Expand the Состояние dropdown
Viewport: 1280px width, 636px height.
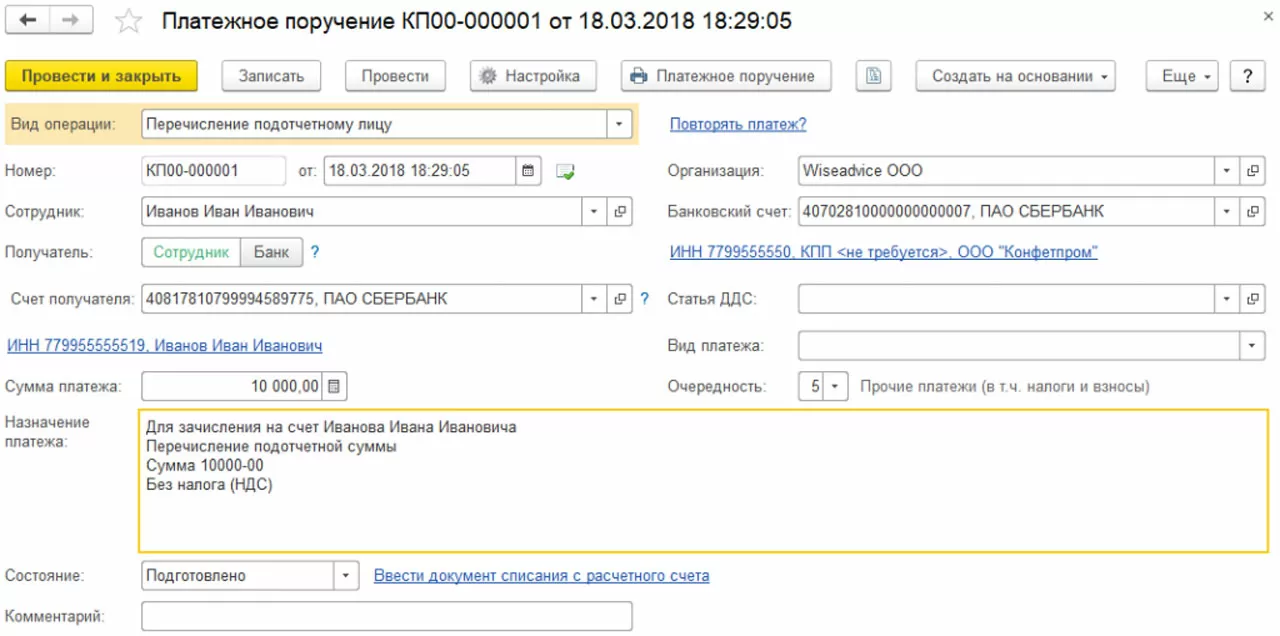(346, 576)
